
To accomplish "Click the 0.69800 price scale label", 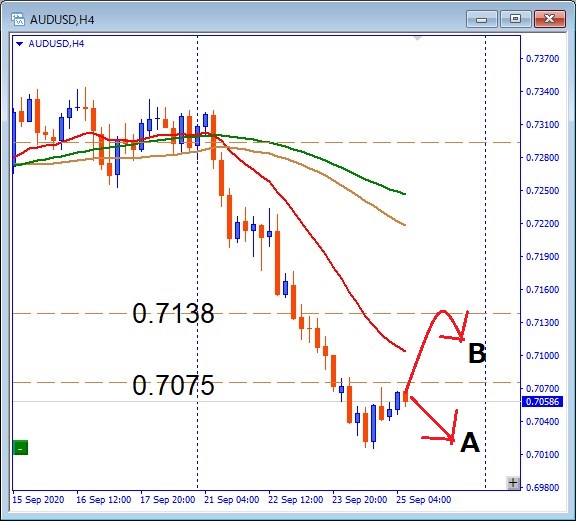I will click(542, 488).
